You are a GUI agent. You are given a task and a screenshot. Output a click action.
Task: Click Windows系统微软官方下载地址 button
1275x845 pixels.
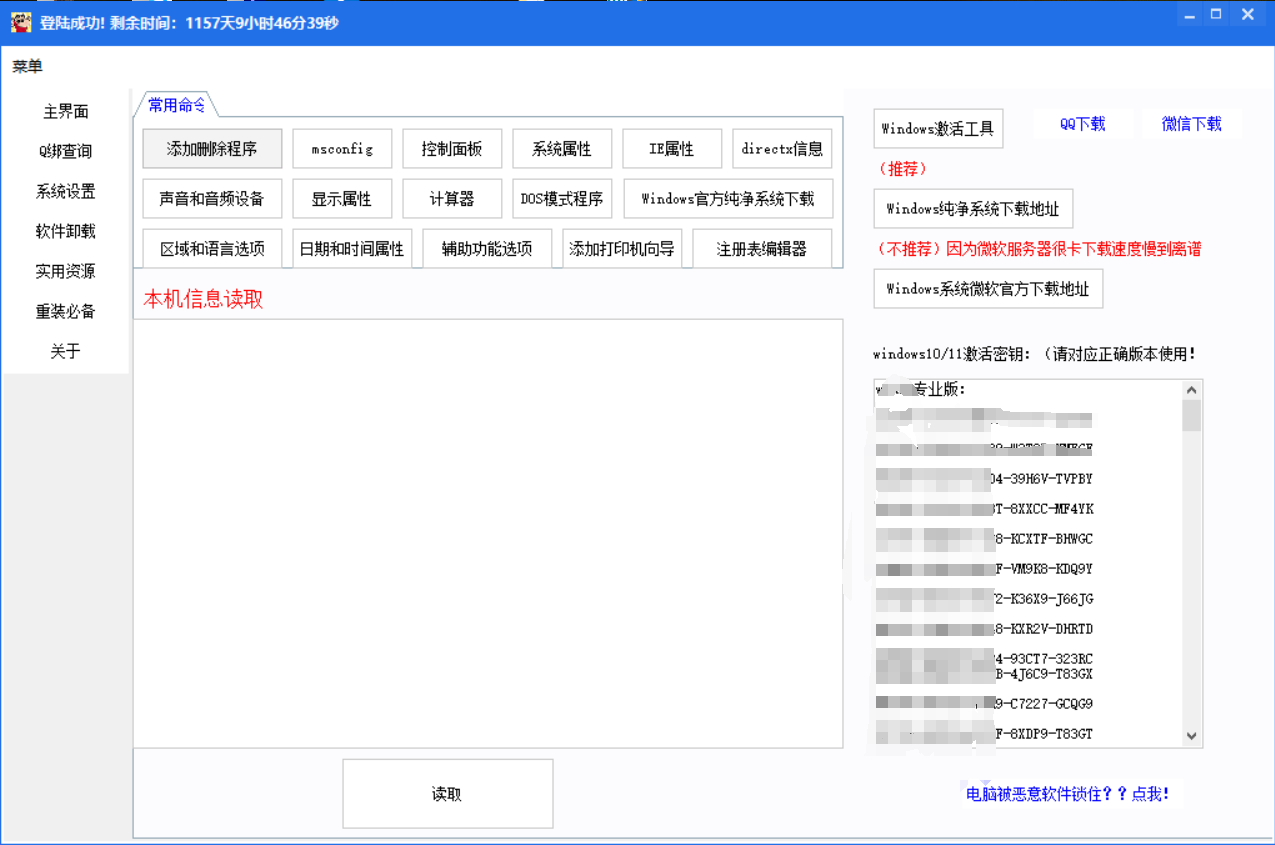tap(988, 289)
